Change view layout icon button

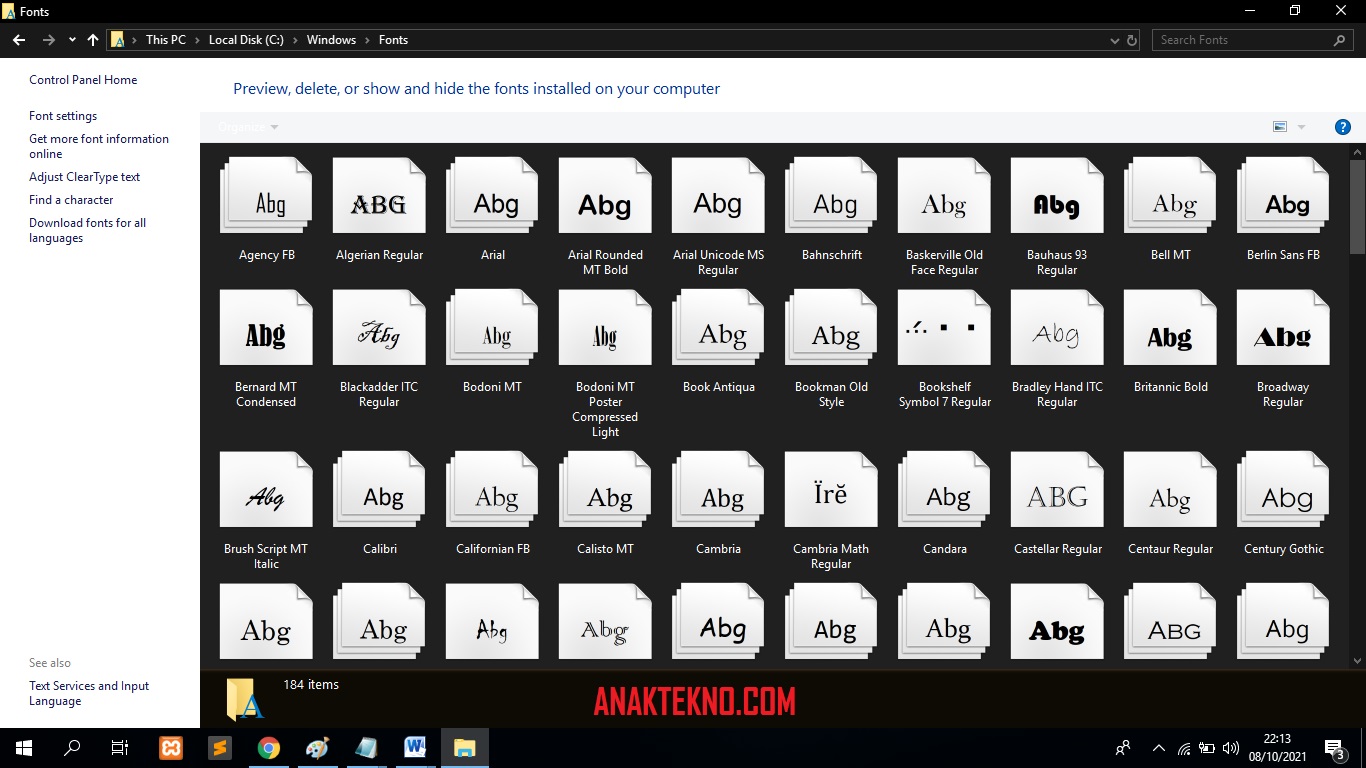1279,127
